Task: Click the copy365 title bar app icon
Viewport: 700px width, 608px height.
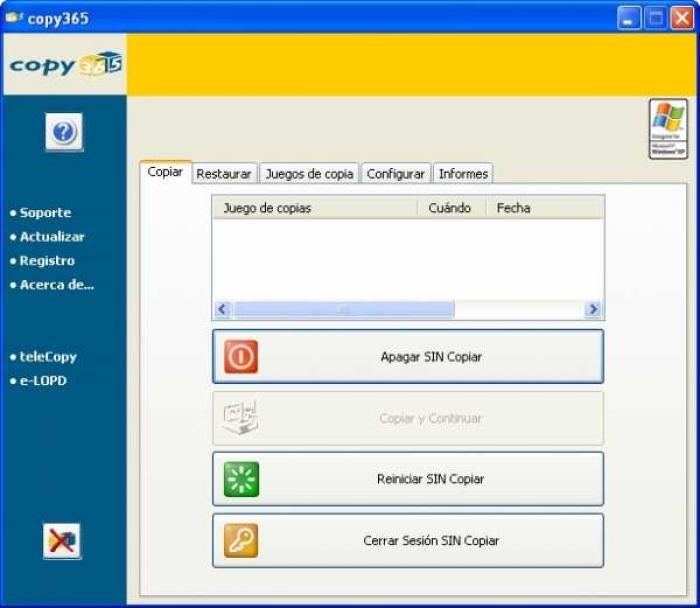Action: pyautogui.click(x=14, y=17)
